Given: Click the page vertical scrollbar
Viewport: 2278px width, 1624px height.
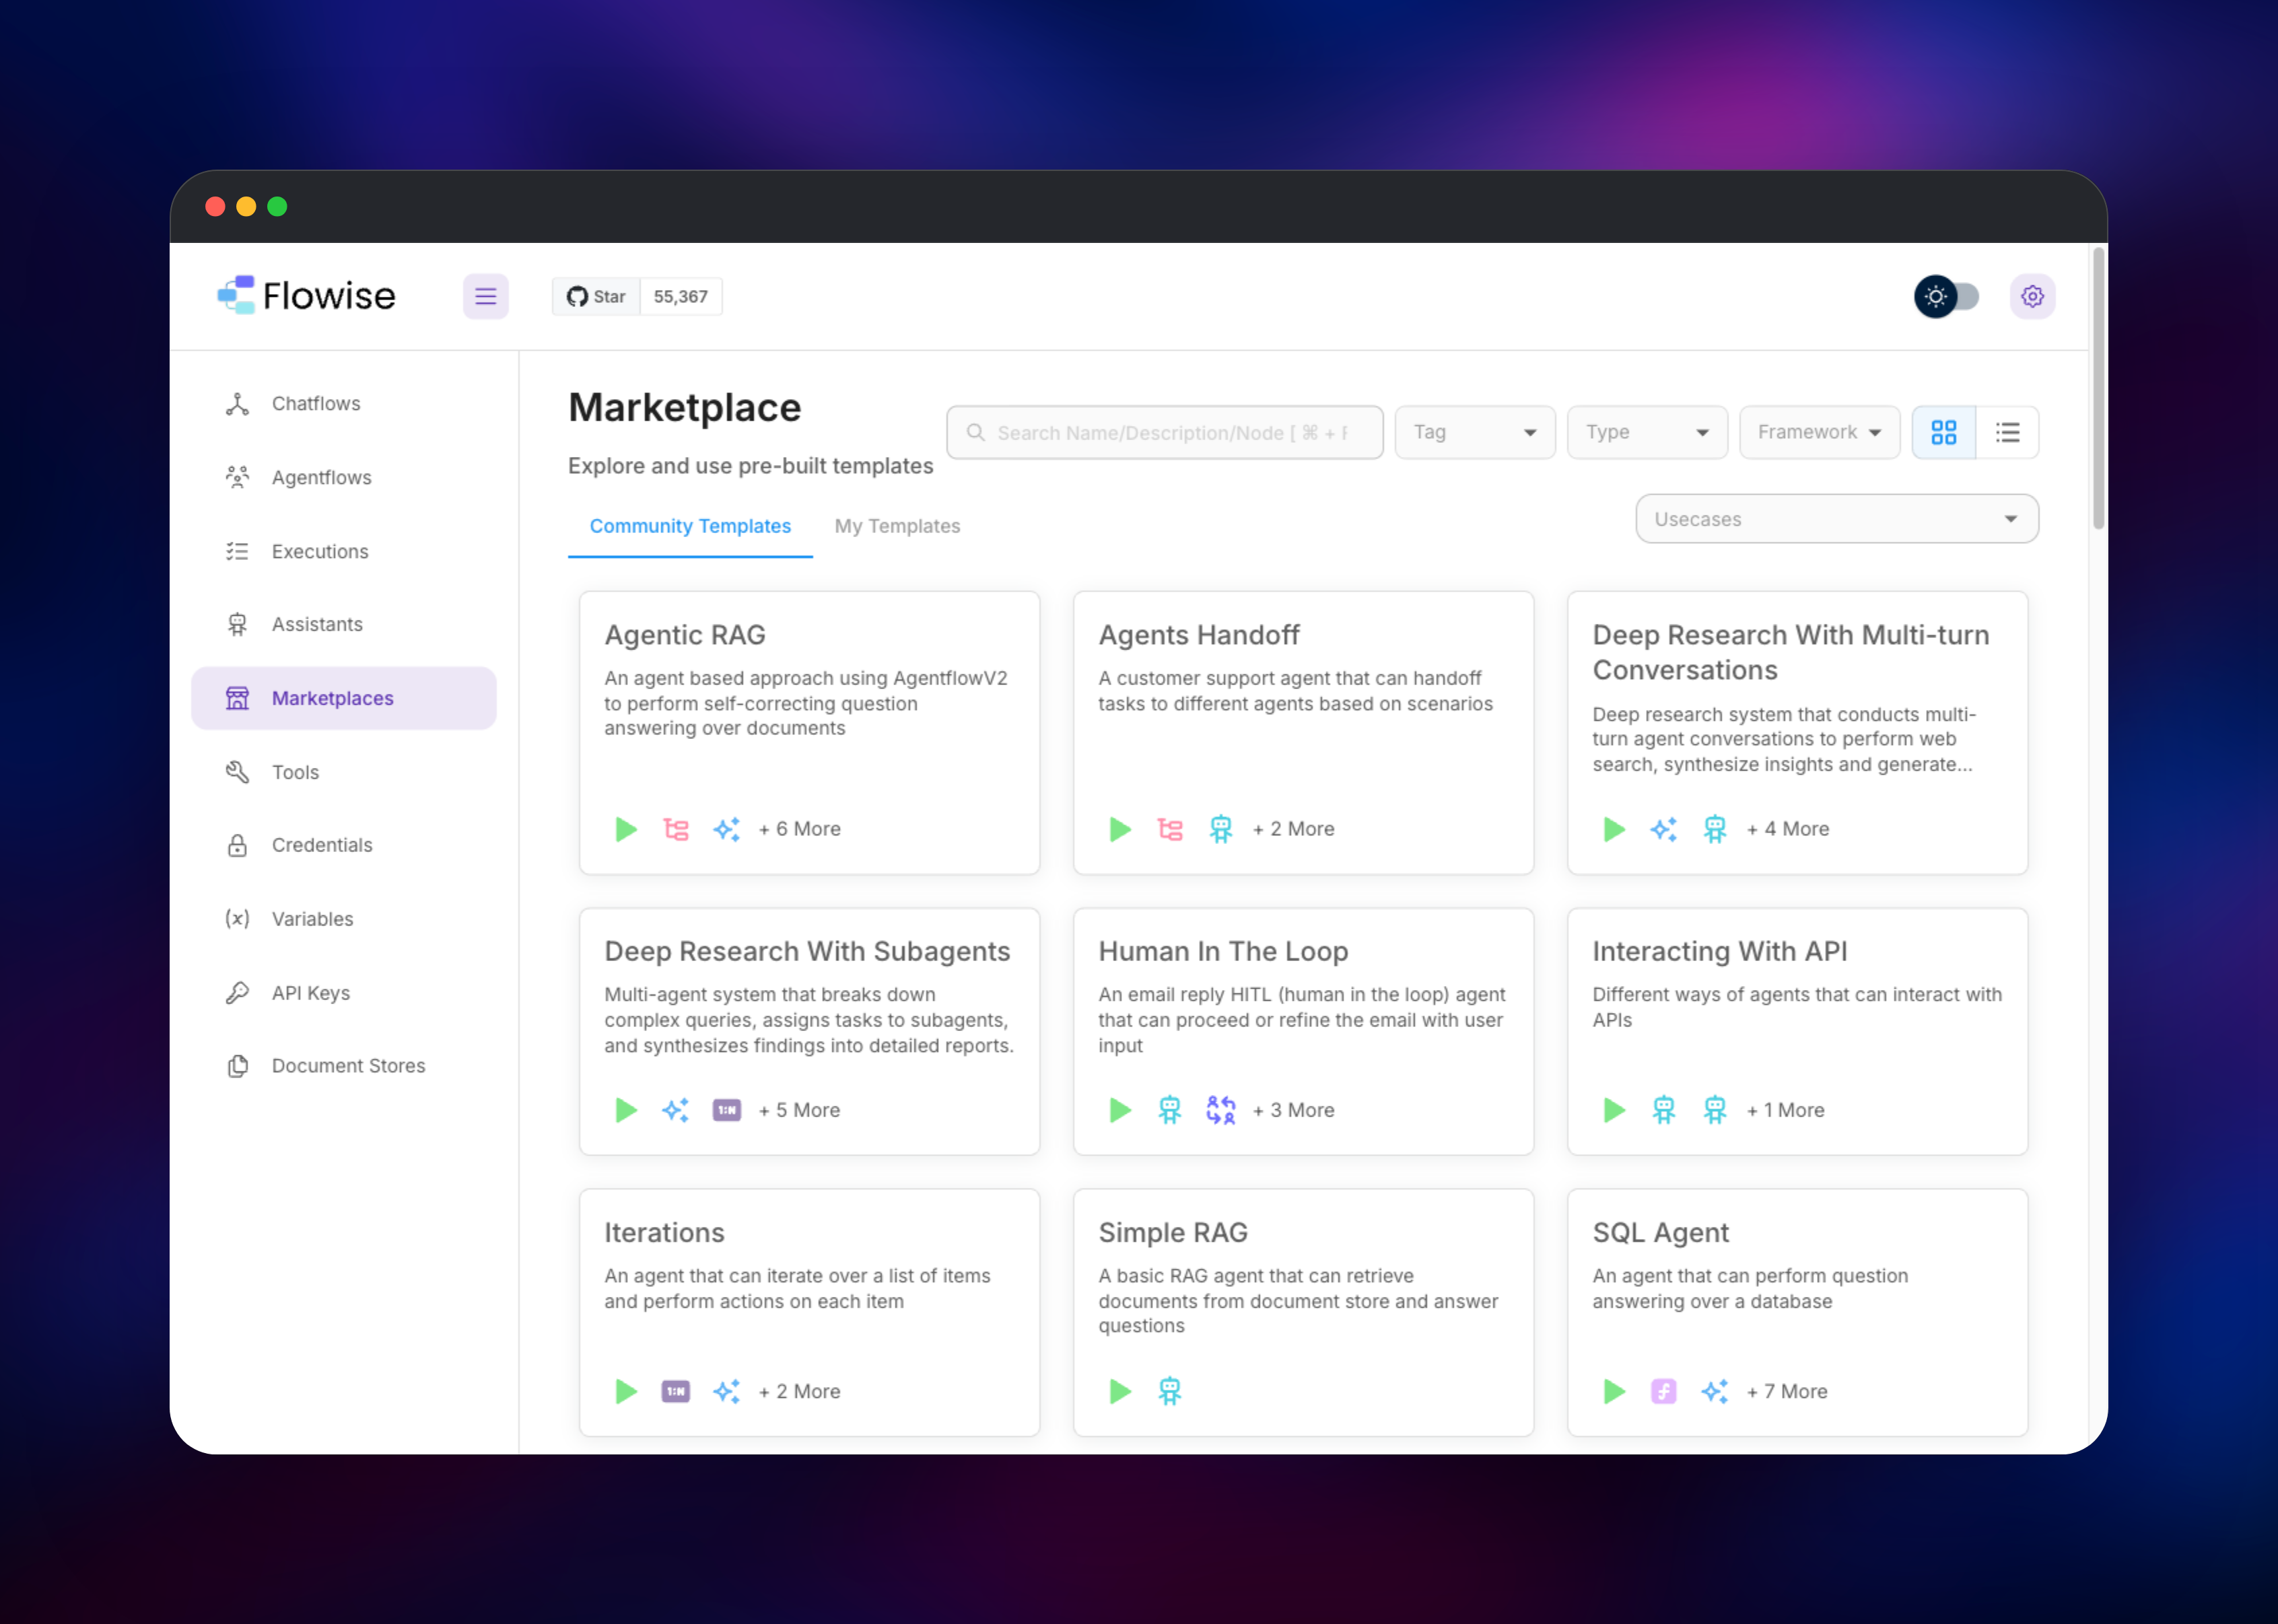Looking at the screenshot, I should point(2098,390).
